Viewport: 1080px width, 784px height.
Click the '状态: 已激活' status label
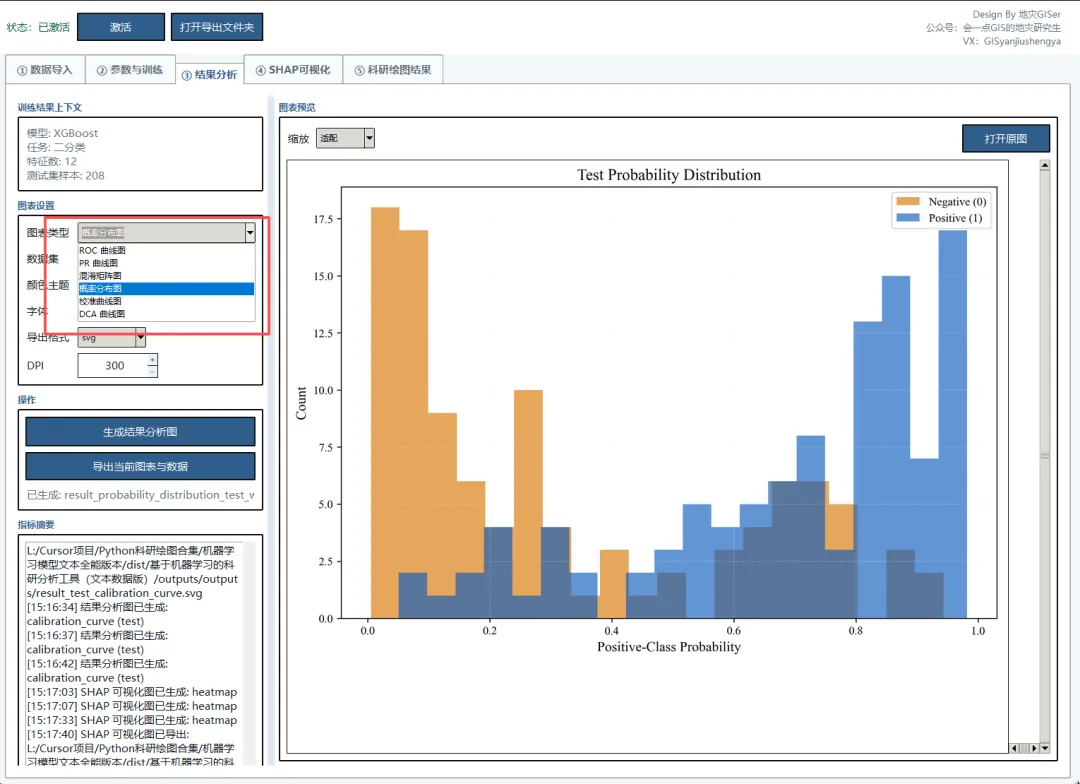click(38, 28)
